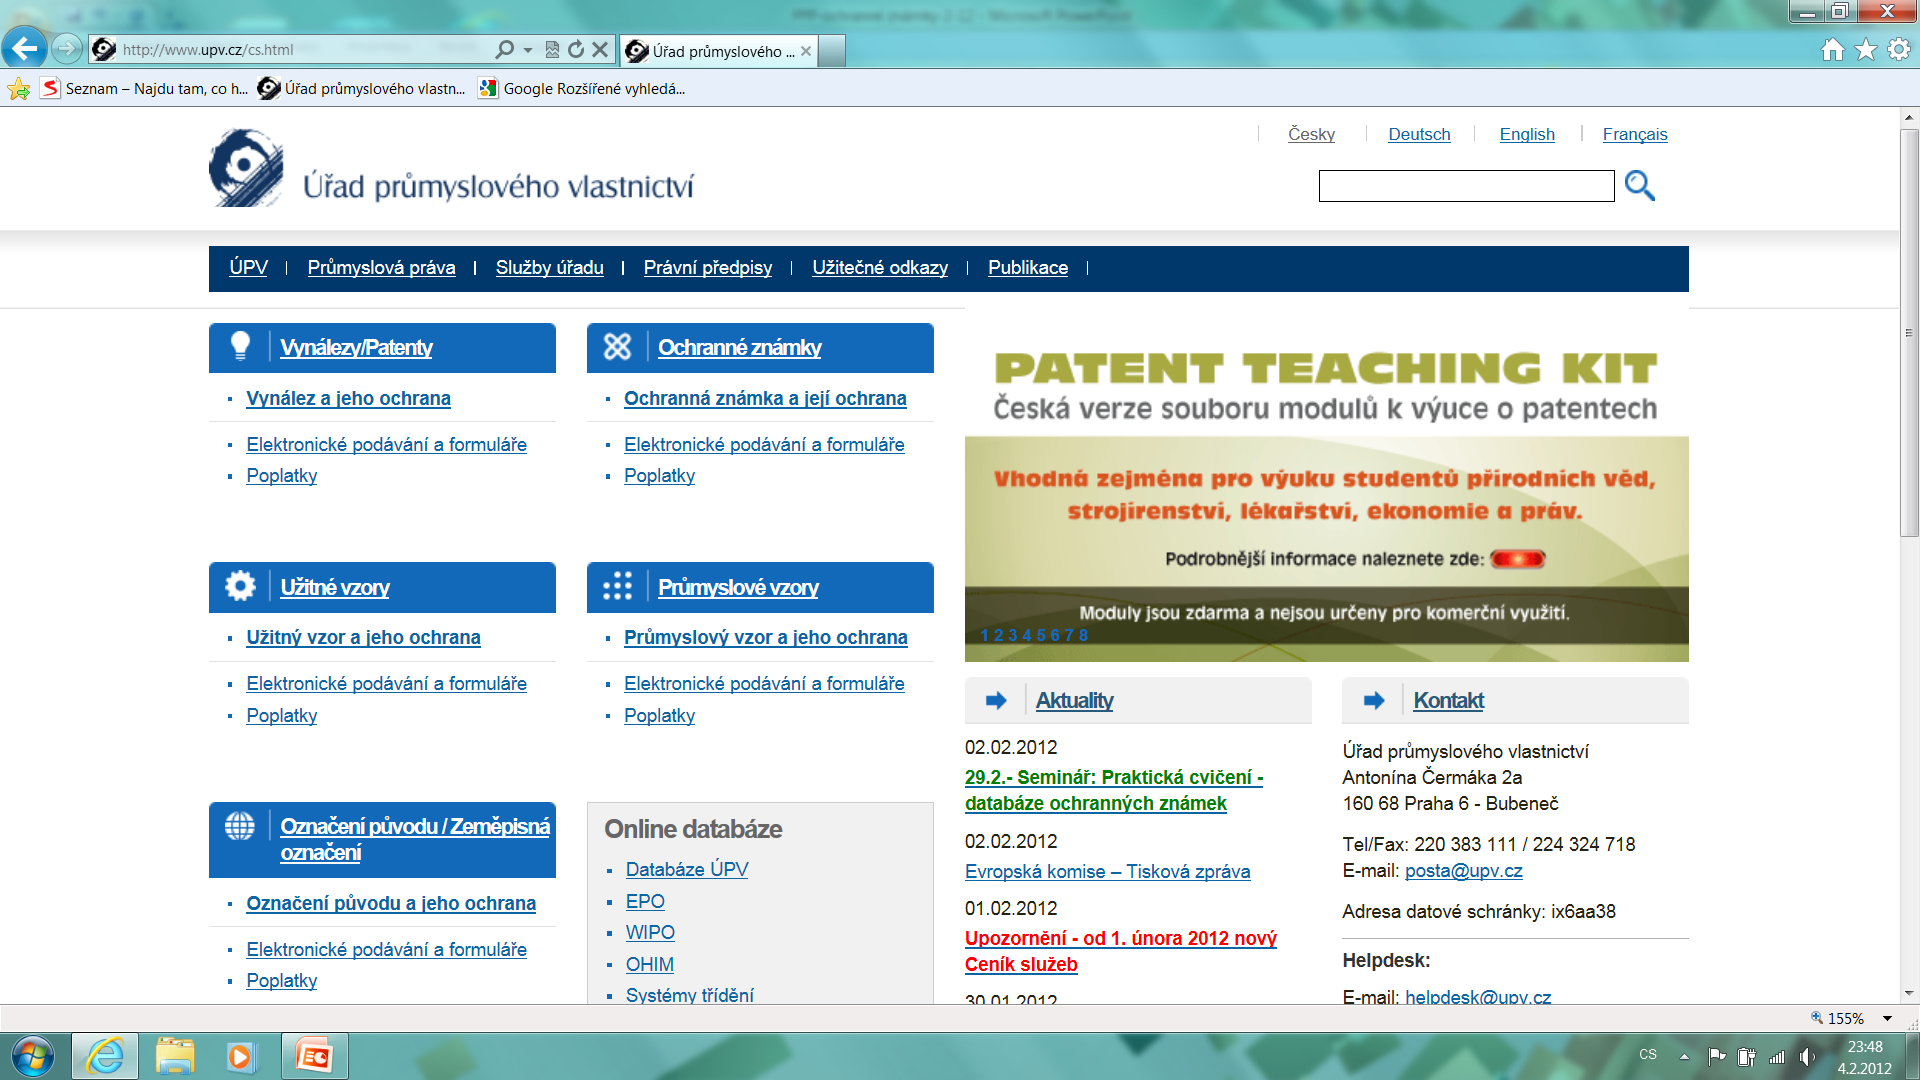Open Databáze ÚPV link
This screenshot has height=1080, width=1920.
(x=687, y=869)
